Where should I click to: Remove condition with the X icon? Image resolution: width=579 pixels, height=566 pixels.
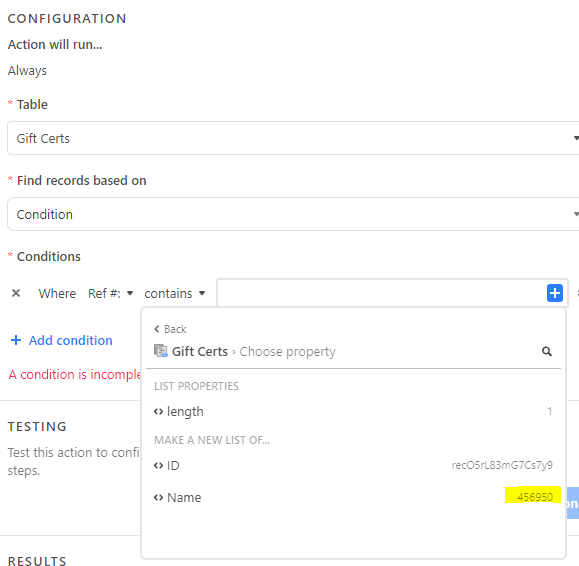coord(16,293)
